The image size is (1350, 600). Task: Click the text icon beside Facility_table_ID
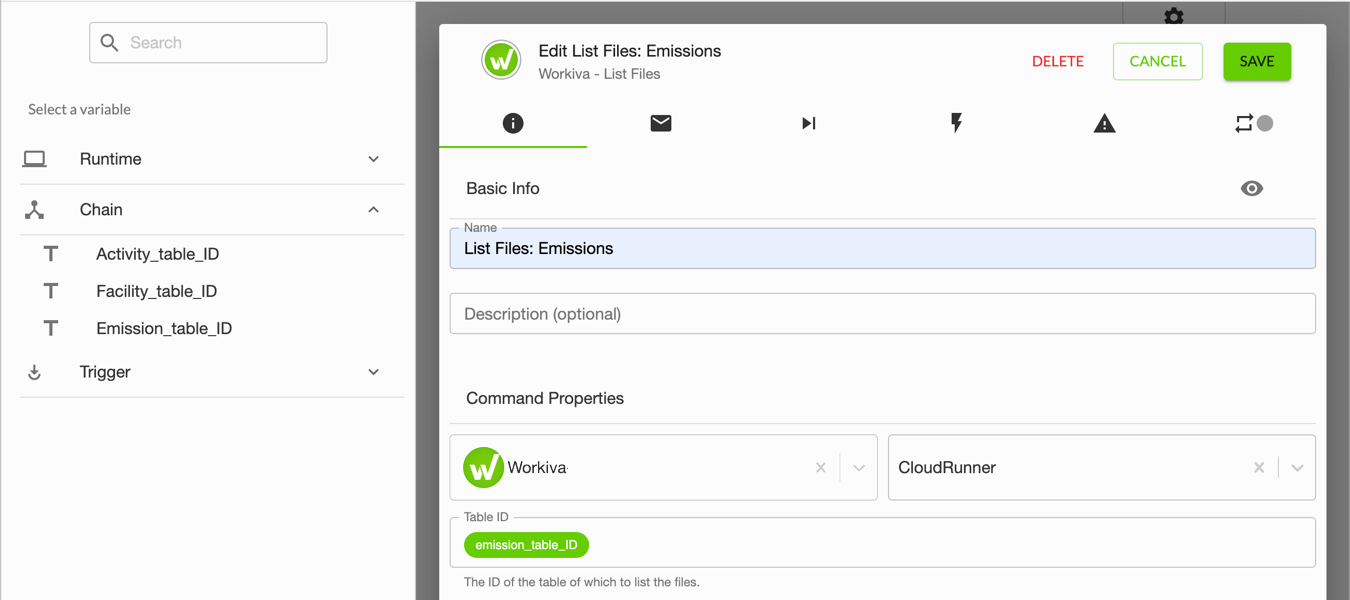(51, 291)
